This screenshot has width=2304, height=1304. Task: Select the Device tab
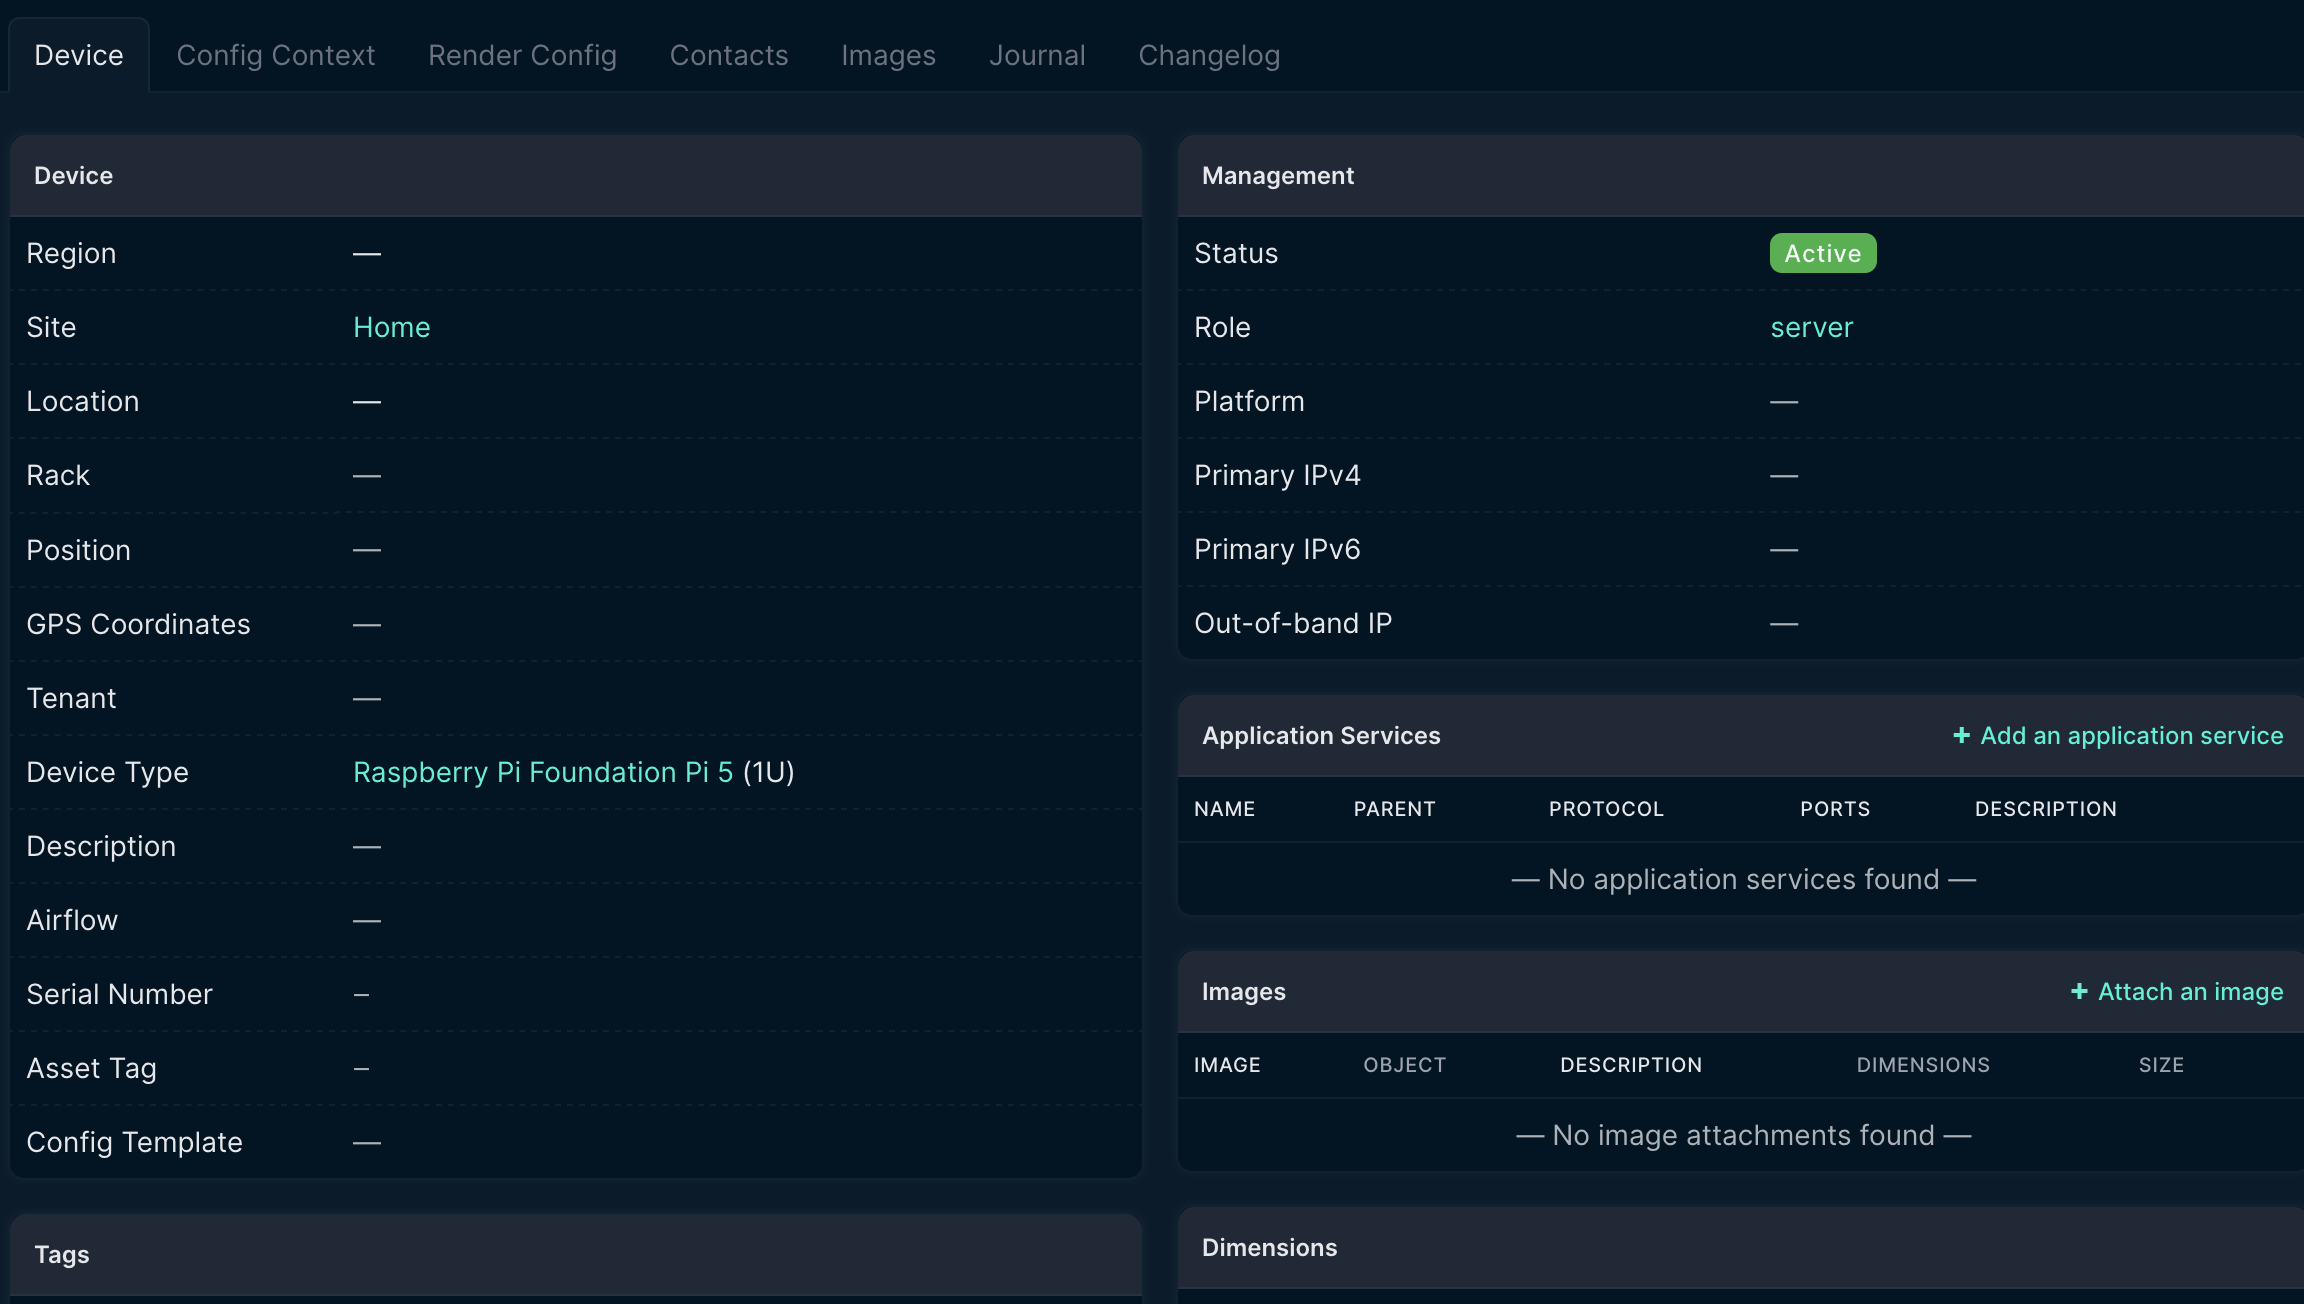tap(79, 55)
